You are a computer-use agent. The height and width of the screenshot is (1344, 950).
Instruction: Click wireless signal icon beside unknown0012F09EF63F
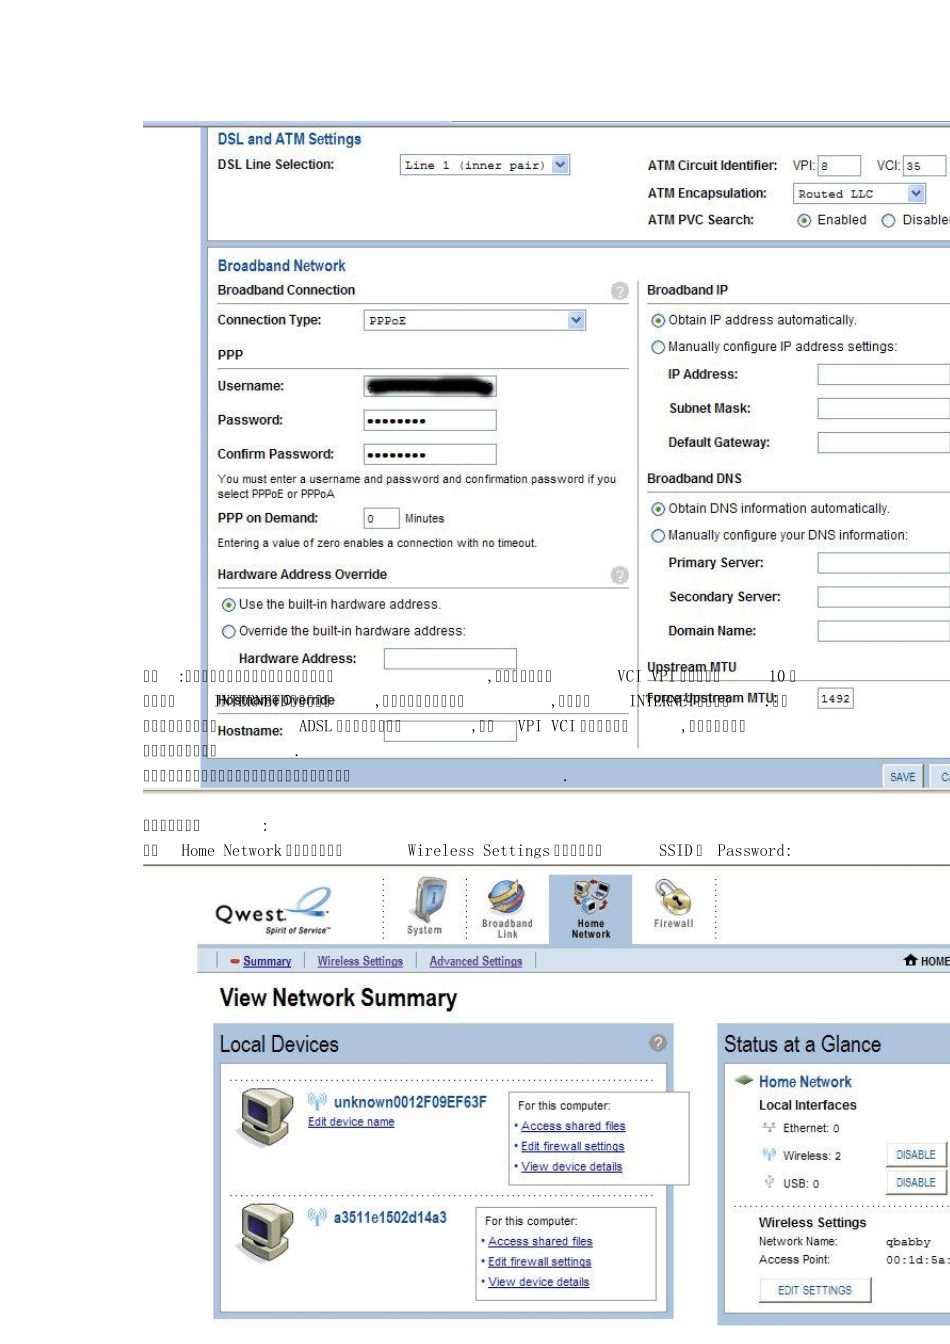click(x=317, y=1101)
